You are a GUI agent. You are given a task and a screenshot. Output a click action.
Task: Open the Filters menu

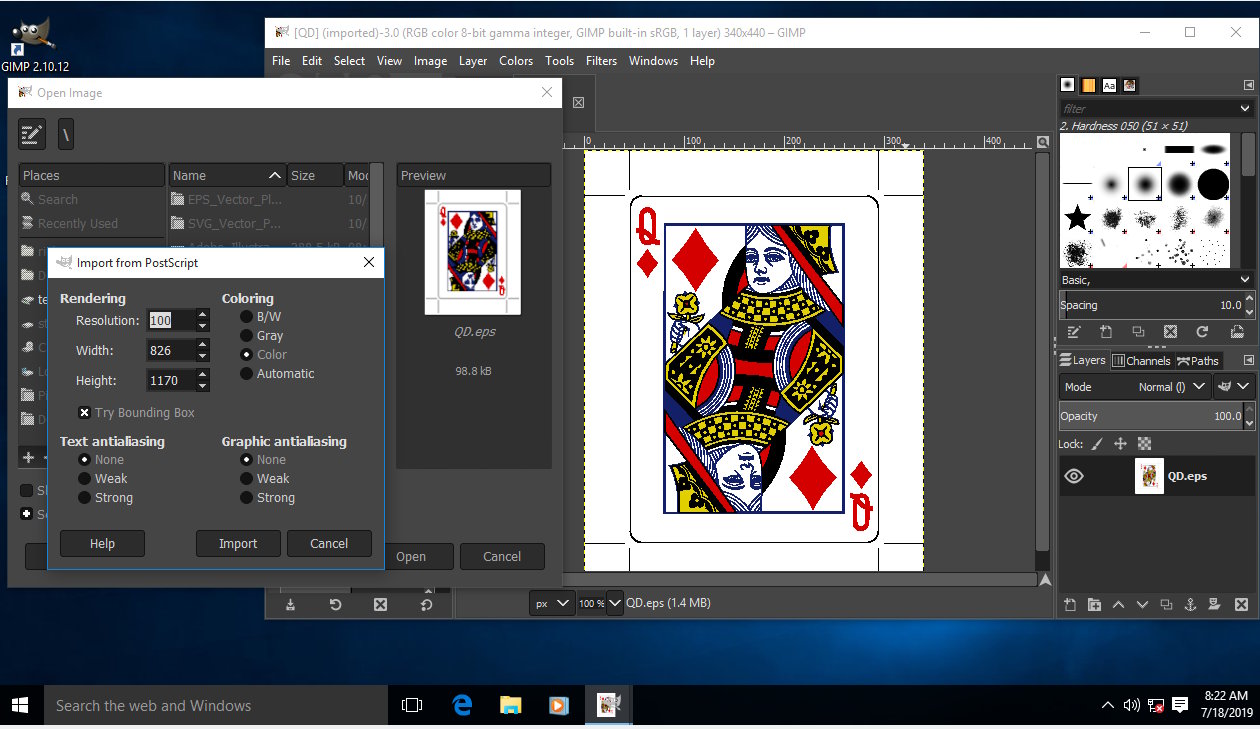(x=601, y=61)
